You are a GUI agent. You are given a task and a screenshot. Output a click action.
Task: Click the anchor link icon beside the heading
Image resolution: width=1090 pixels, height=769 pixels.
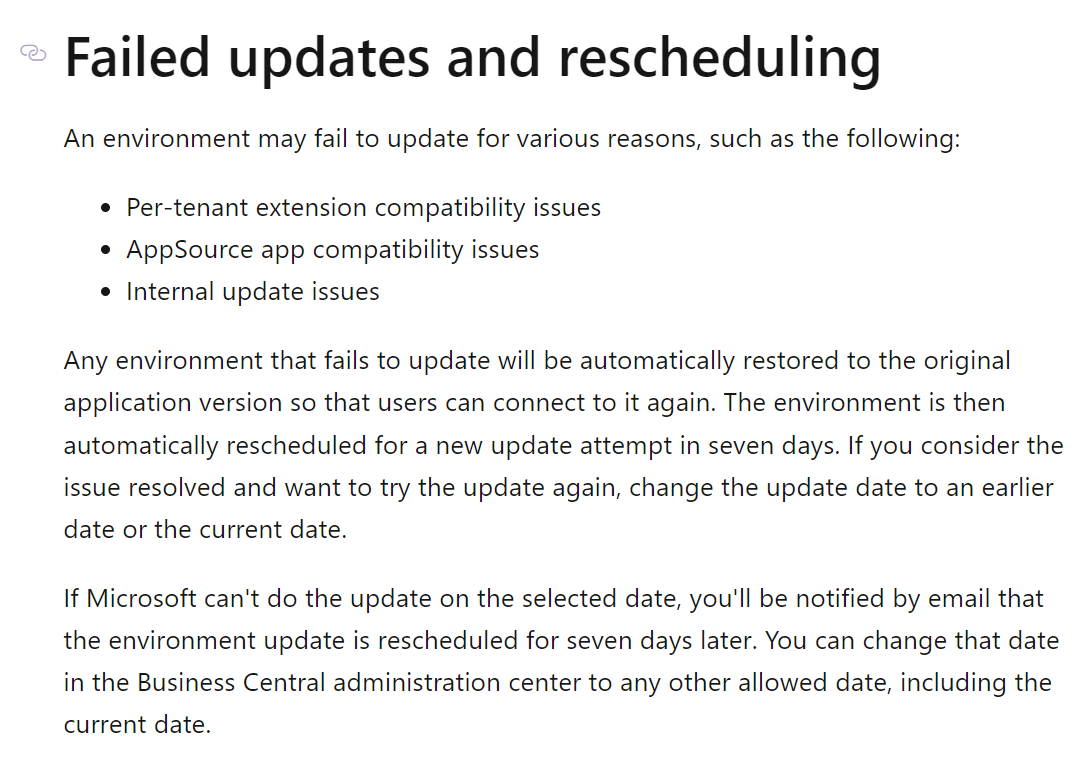[x=33, y=54]
